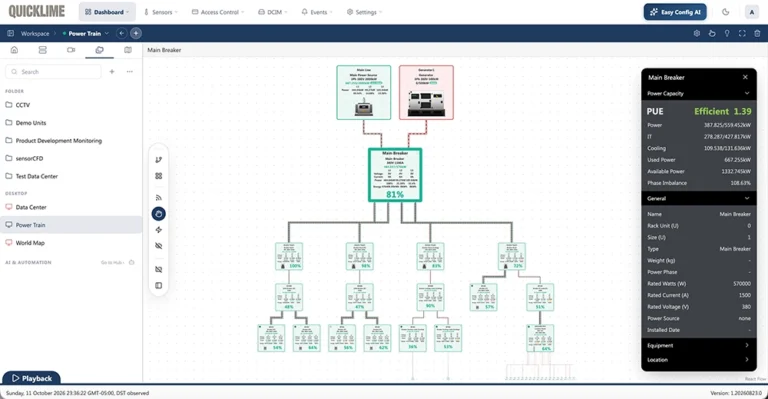Open the user avatar A menu
The width and height of the screenshot is (768, 399).
pos(751,12)
